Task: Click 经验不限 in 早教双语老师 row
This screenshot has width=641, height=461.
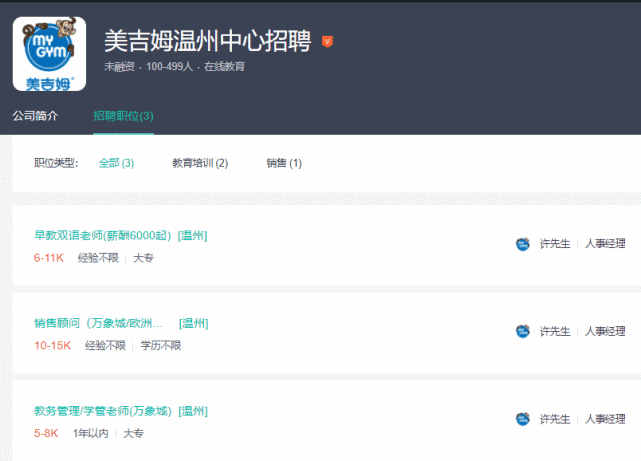Action: pyautogui.click(x=98, y=258)
